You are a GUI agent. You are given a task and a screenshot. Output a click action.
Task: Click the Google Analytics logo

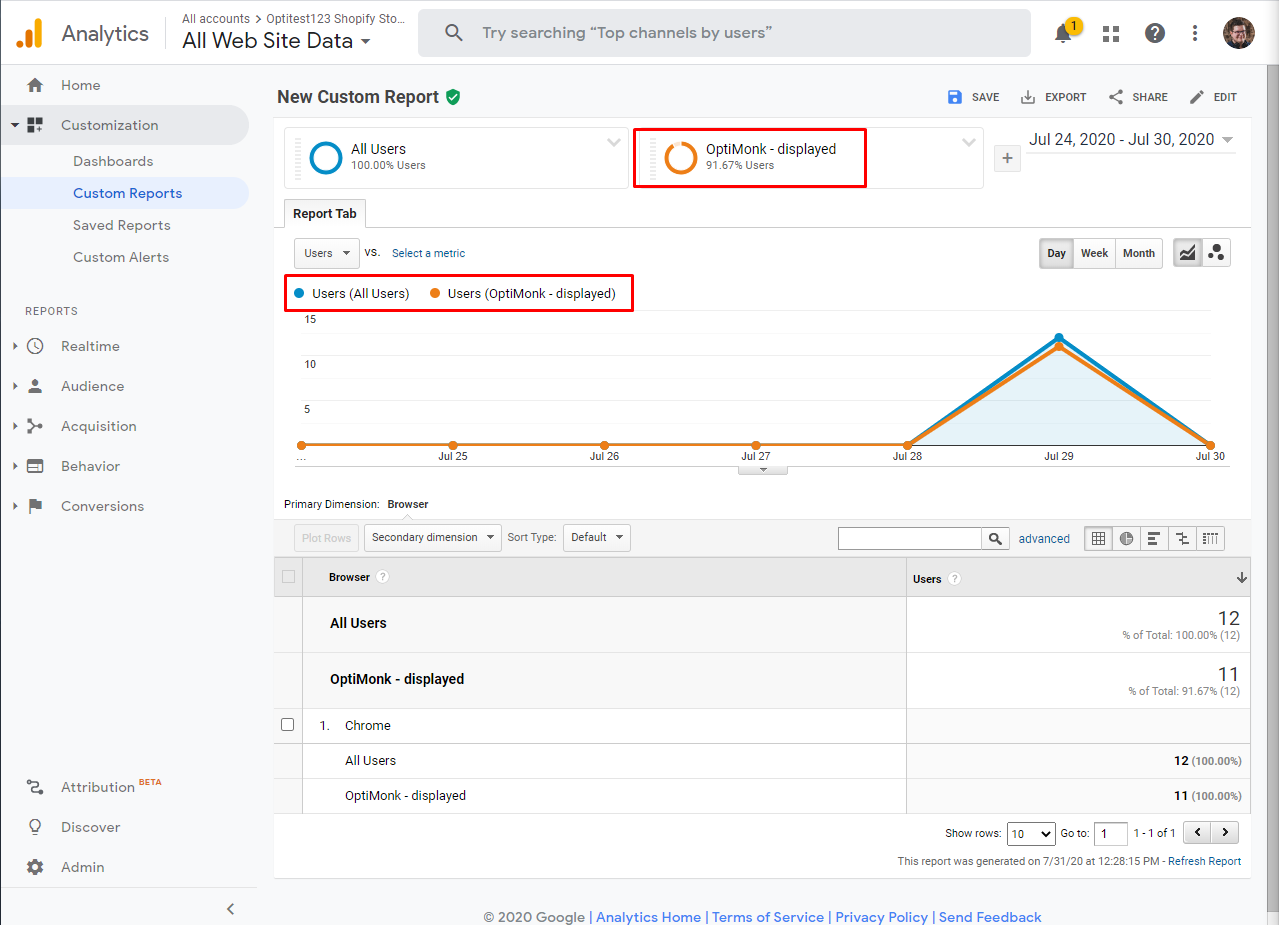pyautogui.click(x=30, y=33)
